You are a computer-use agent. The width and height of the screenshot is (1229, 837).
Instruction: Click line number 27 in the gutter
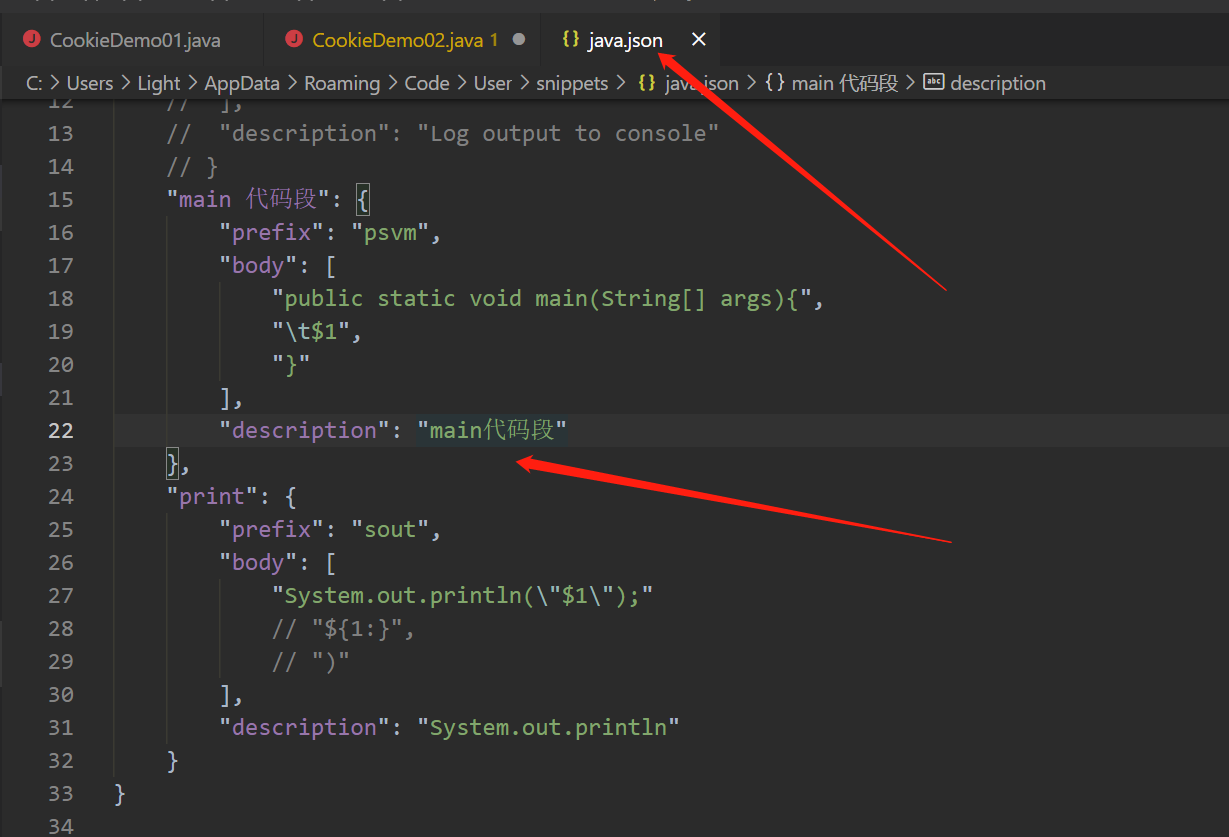tap(61, 595)
